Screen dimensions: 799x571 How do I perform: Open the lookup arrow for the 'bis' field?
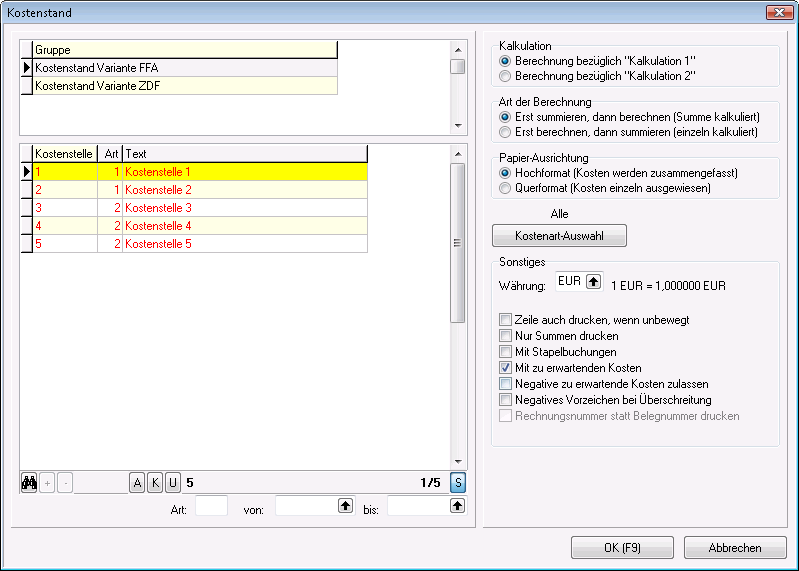[458, 506]
